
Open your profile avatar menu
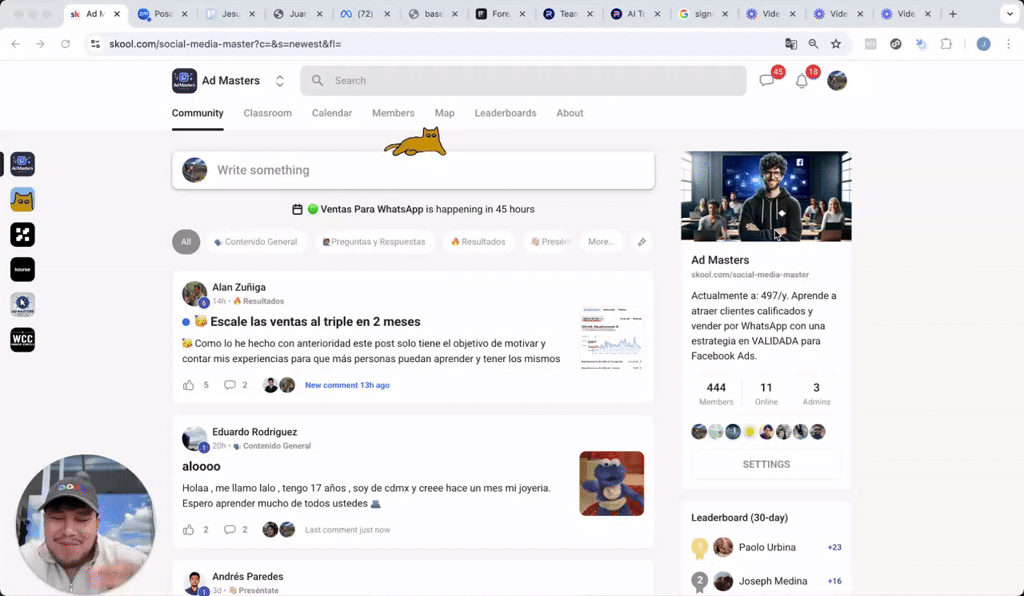(837, 80)
